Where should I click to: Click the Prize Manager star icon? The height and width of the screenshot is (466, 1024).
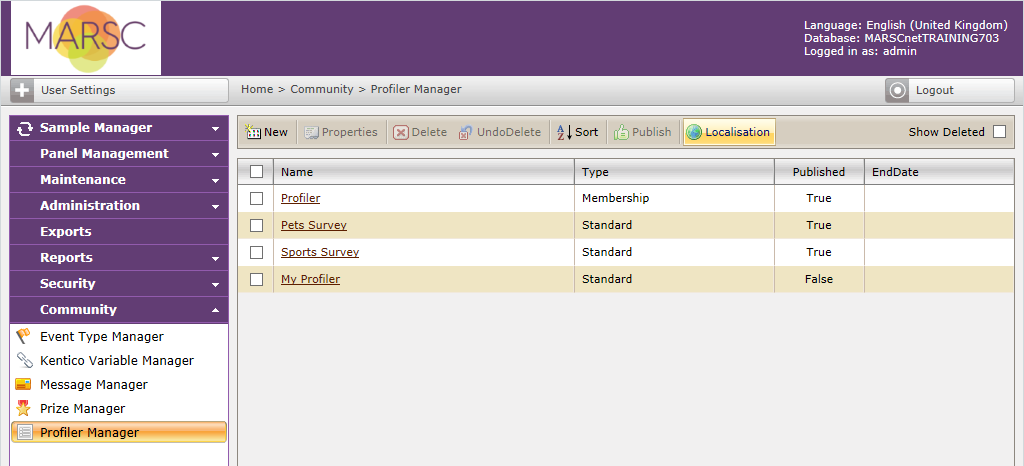click(x=24, y=409)
